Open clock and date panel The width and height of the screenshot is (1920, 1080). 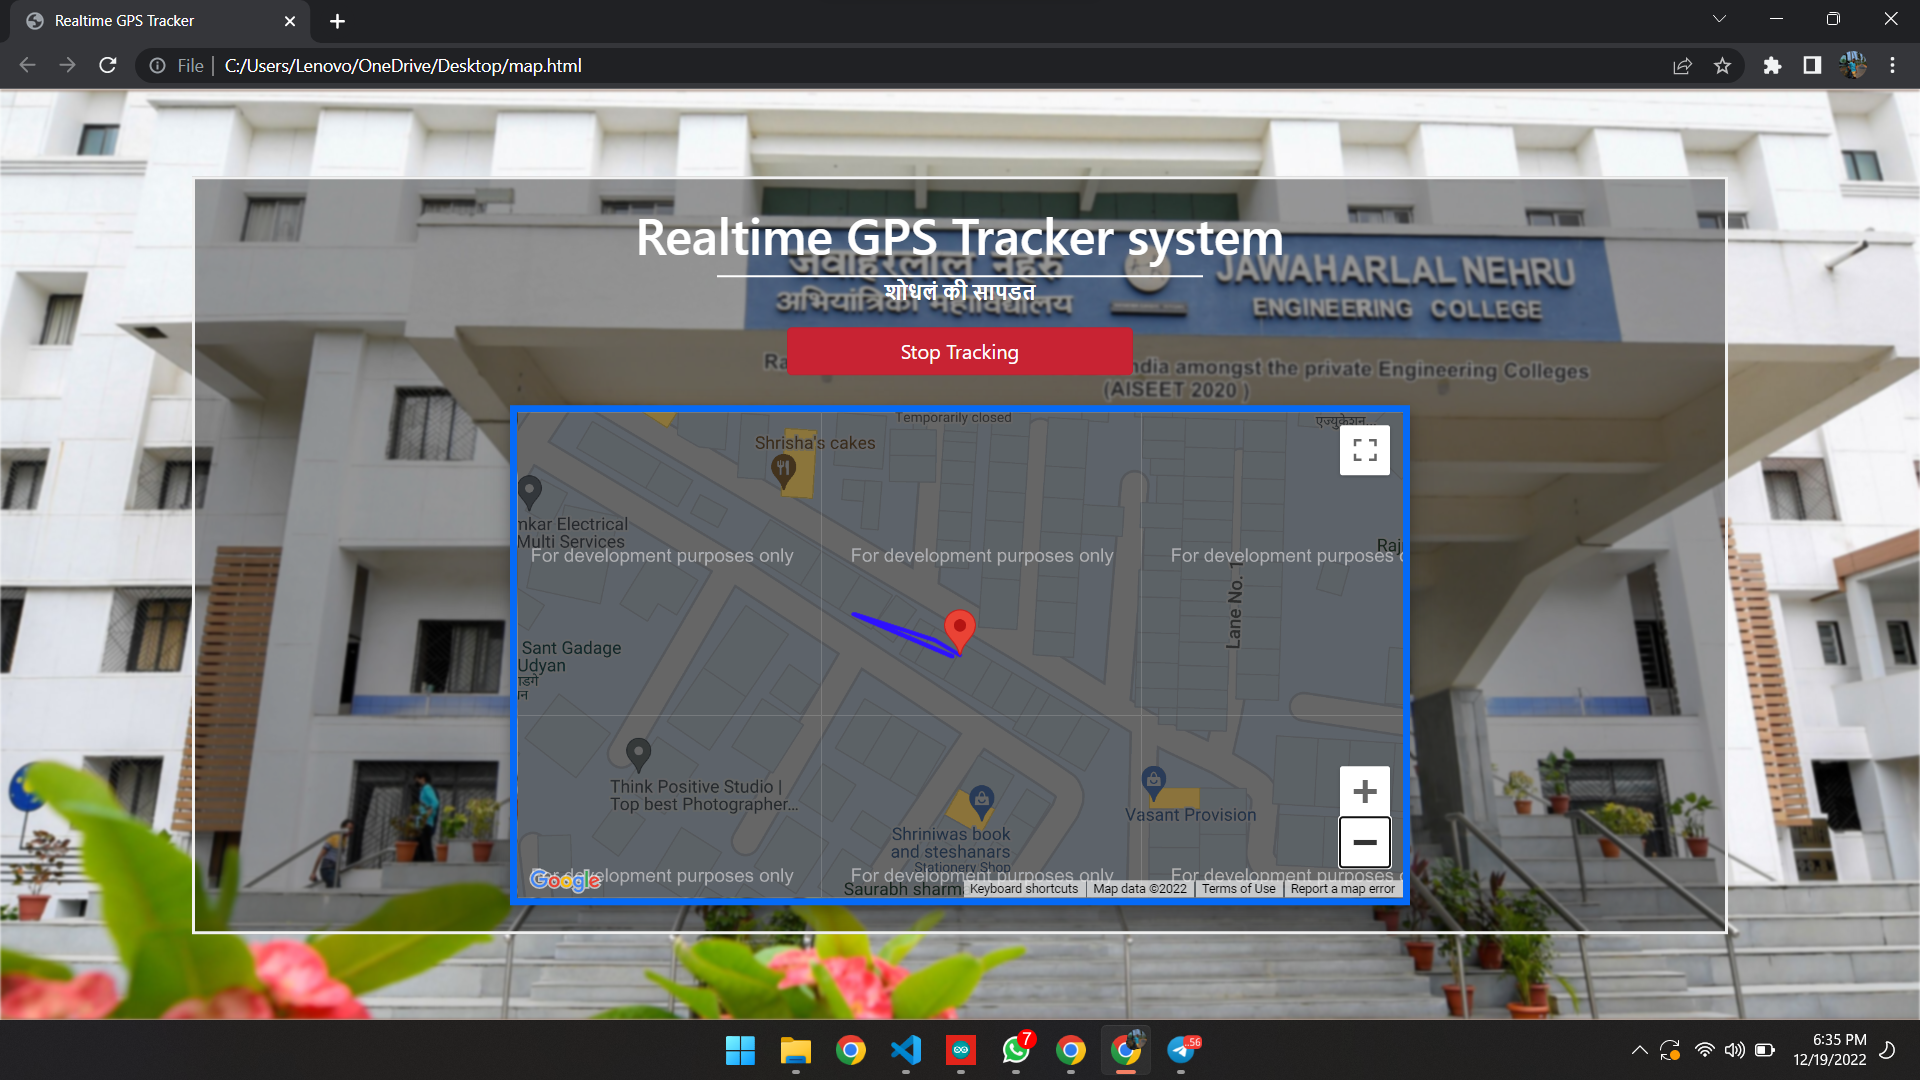(x=1830, y=1050)
